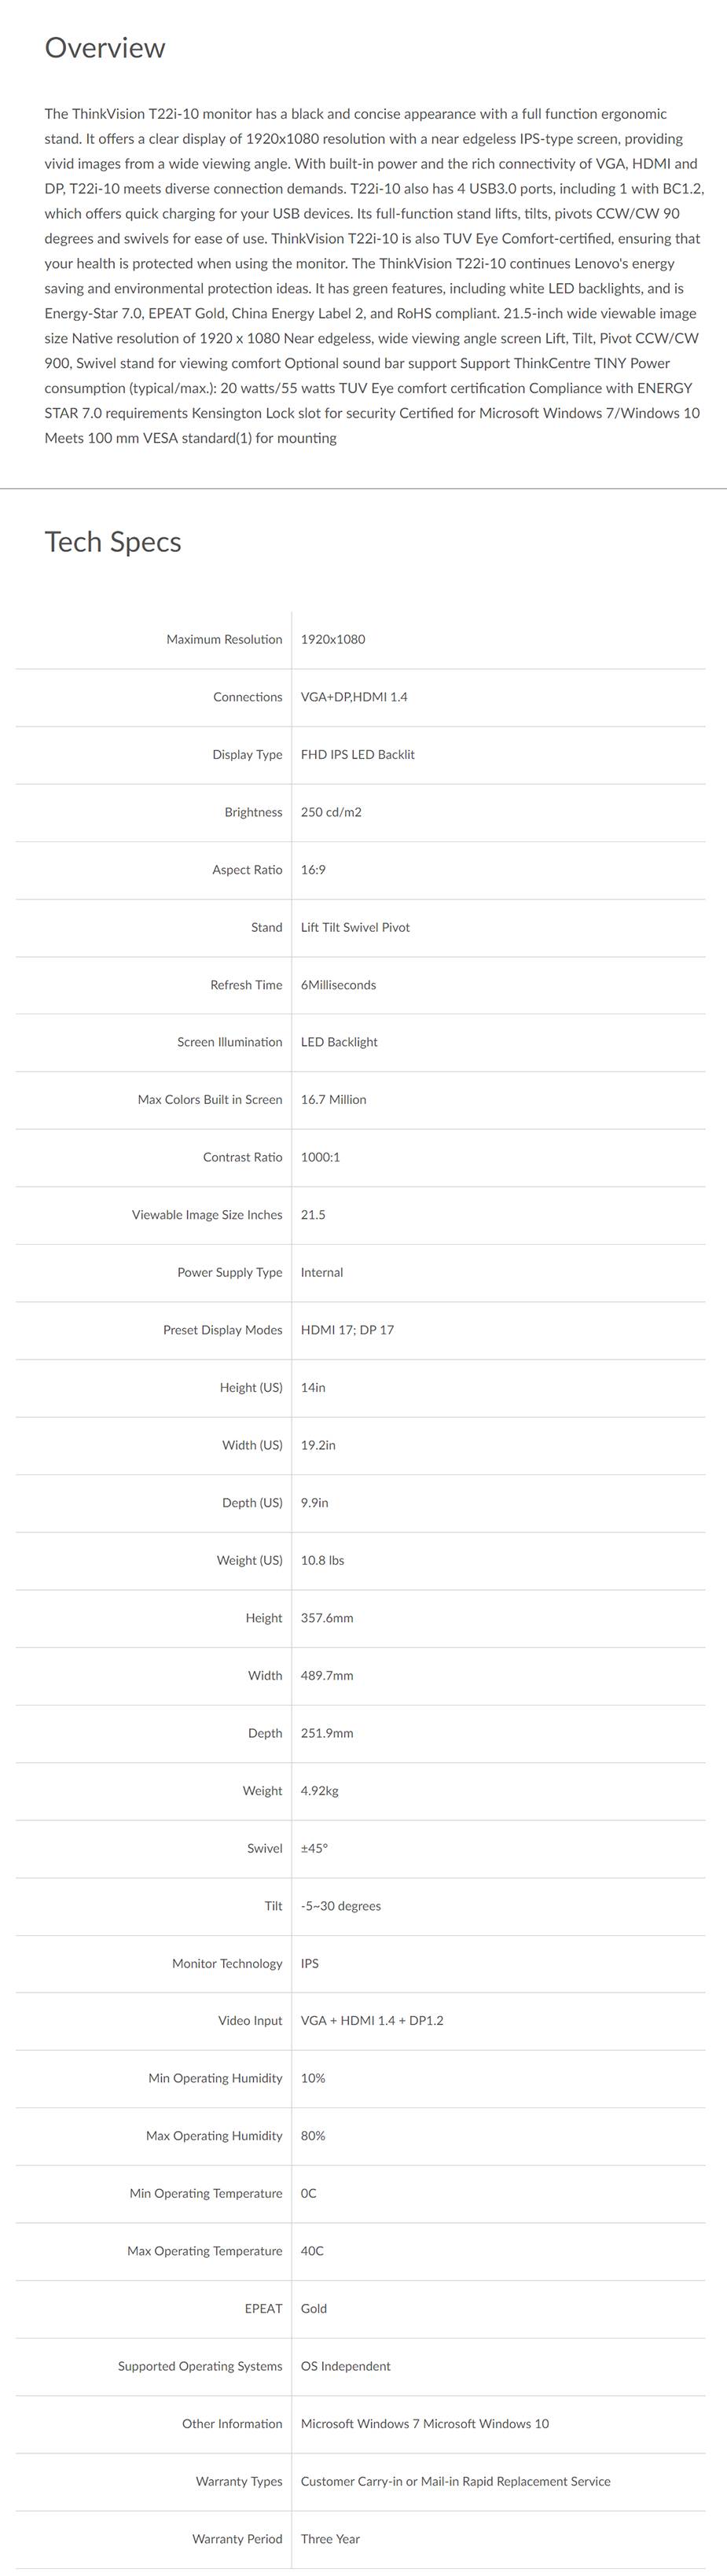Click the 1920x1080 resolution value

coord(333,640)
